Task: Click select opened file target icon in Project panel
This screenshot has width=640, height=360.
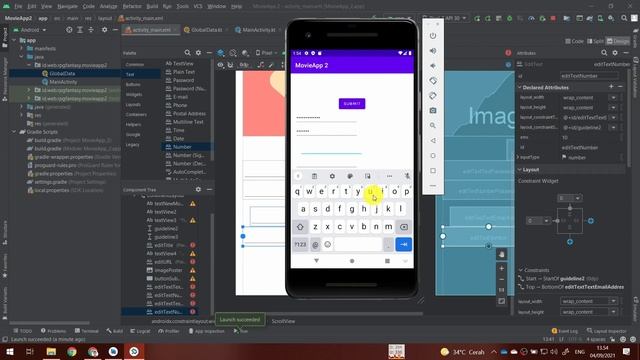Action: tap(69, 30)
